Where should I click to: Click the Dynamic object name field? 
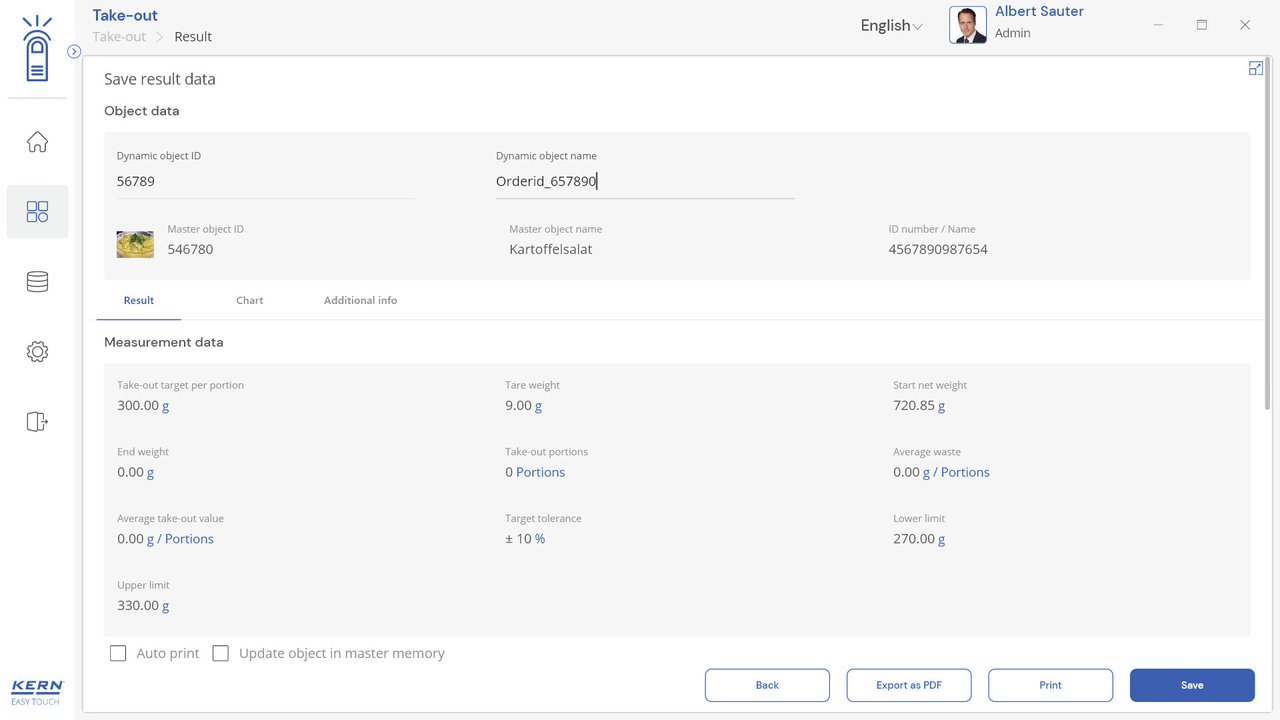click(644, 181)
